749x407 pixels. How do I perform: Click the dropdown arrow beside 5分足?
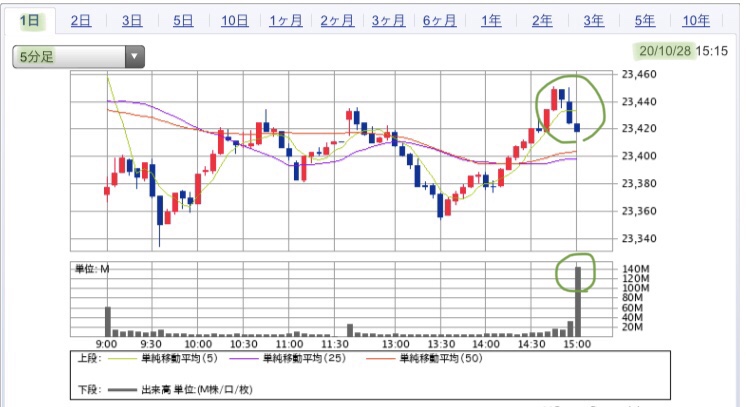(x=135, y=57)
